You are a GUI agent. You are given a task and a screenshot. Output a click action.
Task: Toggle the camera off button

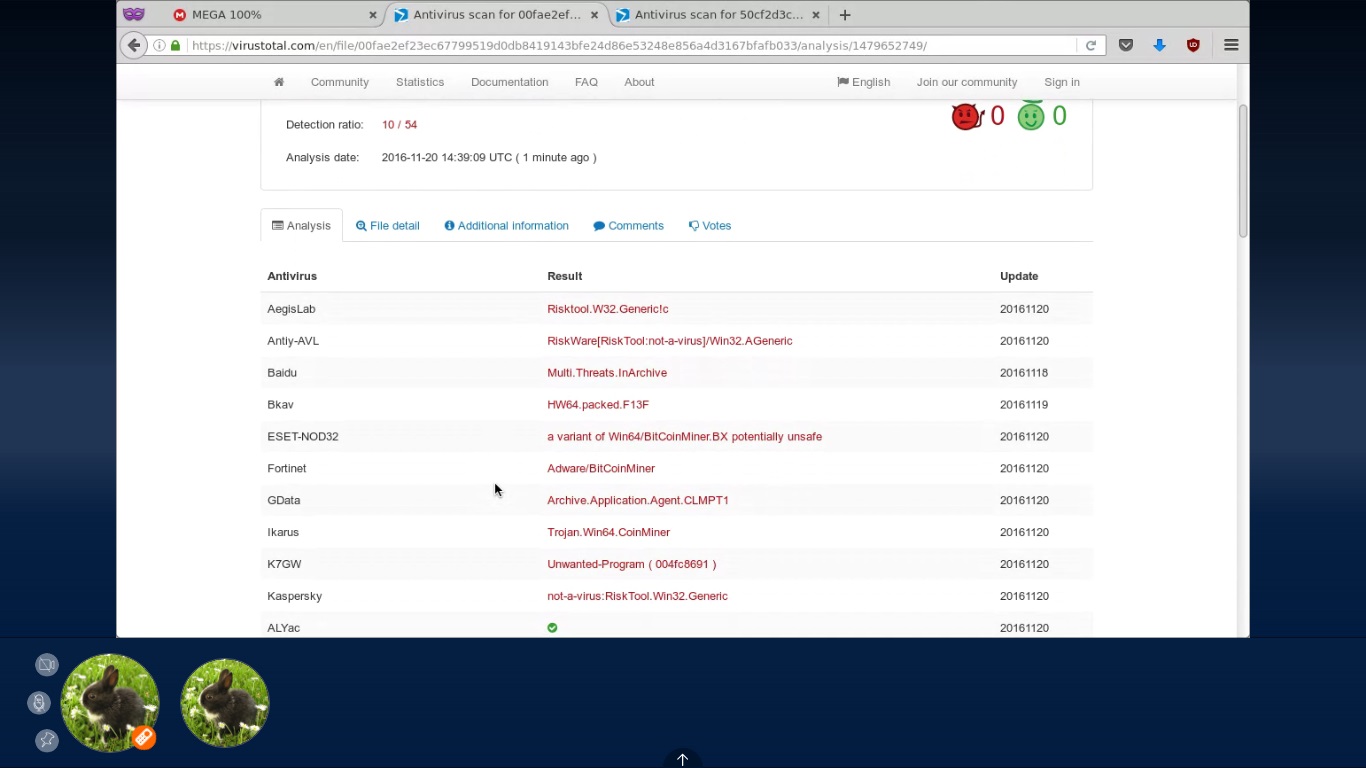pyautogui.click(x=47, y=665)
